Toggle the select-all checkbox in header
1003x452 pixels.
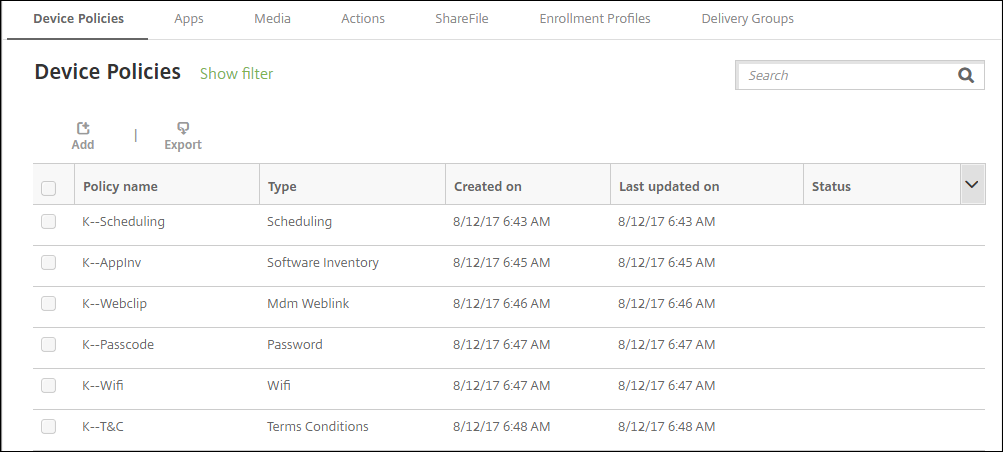[x=48, y=187]
